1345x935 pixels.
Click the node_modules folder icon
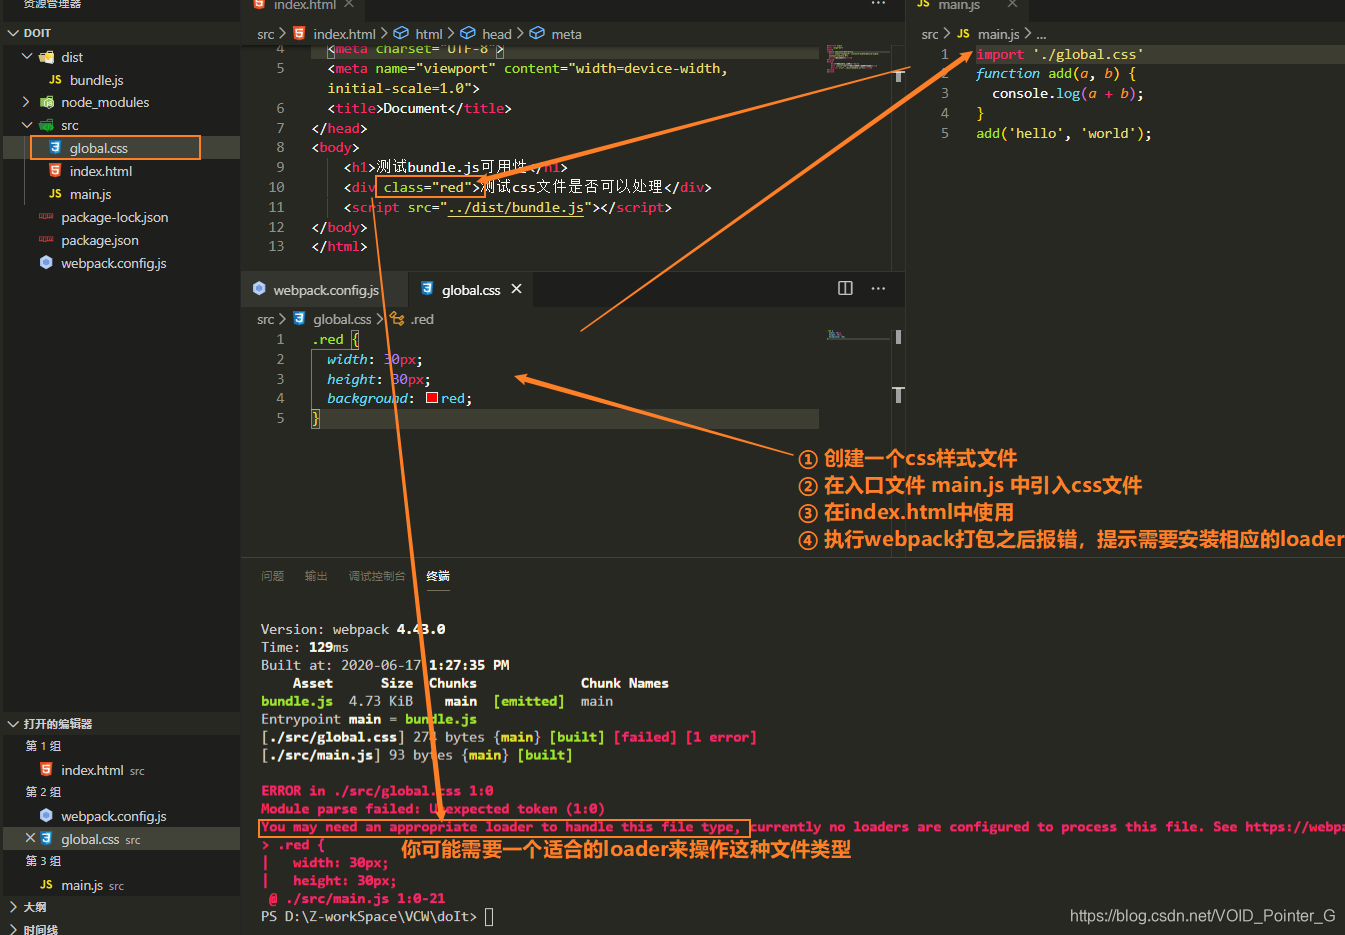click(46, 102)
